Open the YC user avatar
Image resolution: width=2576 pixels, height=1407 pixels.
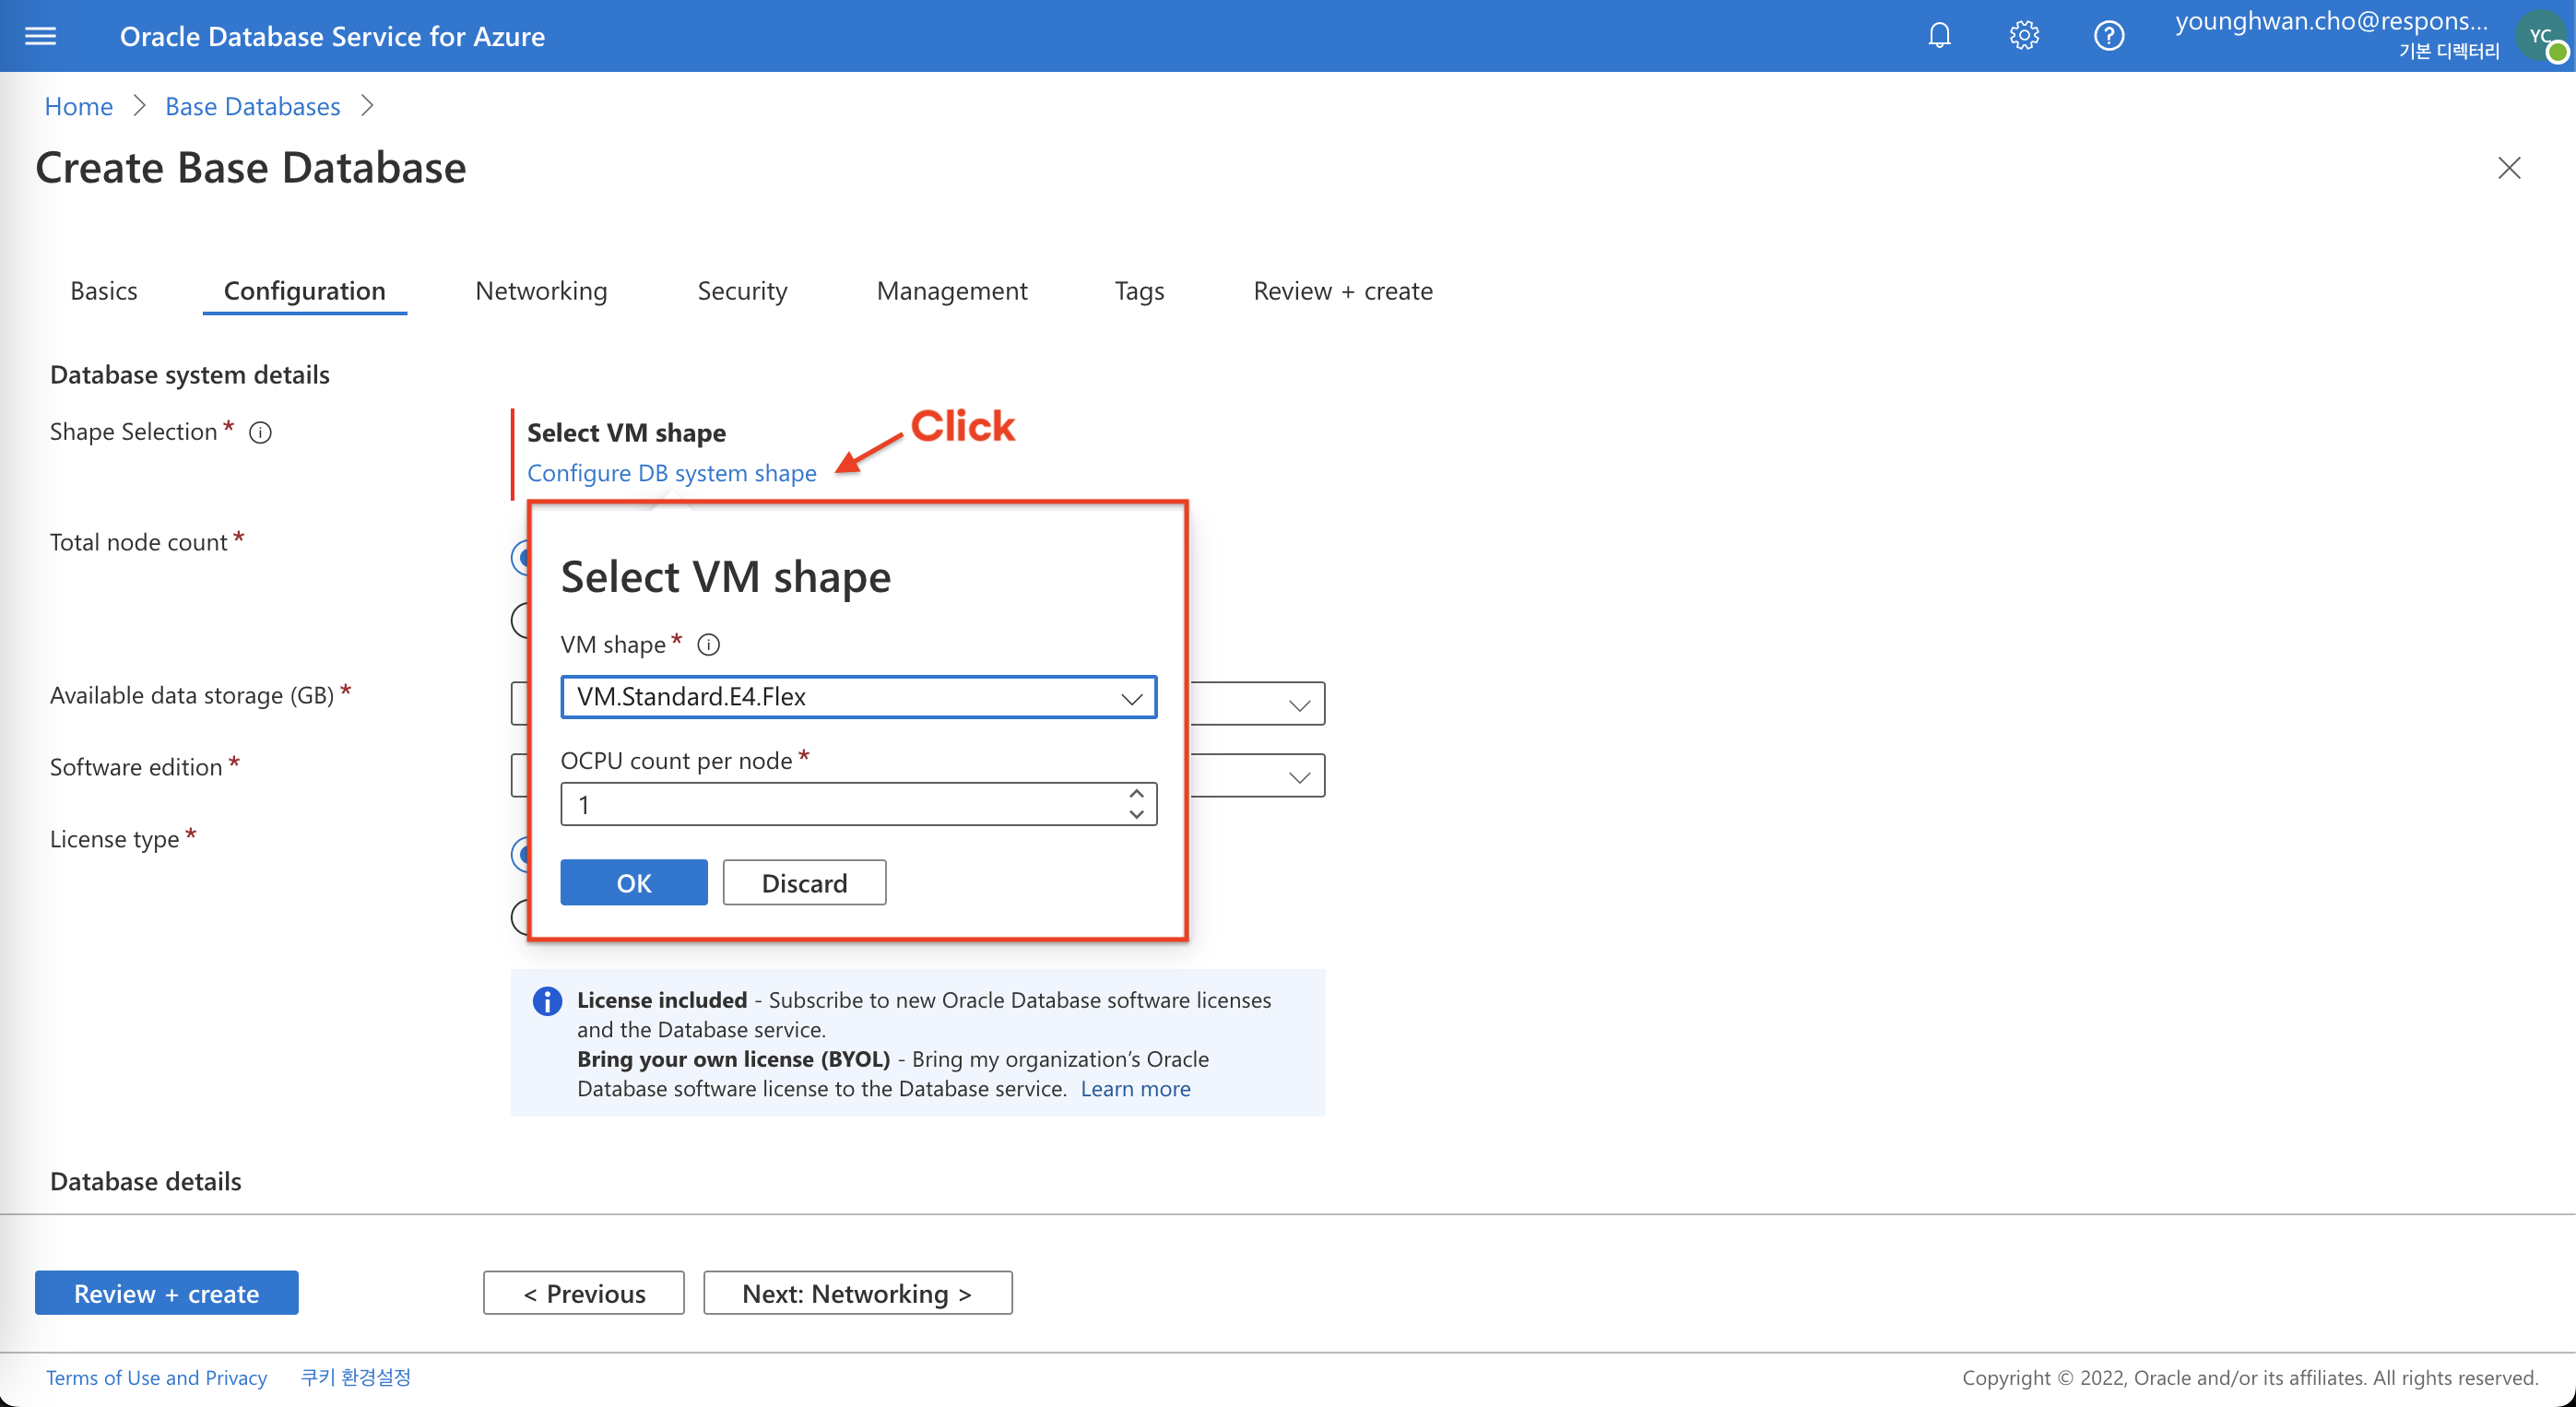(x=2541, y=36)
